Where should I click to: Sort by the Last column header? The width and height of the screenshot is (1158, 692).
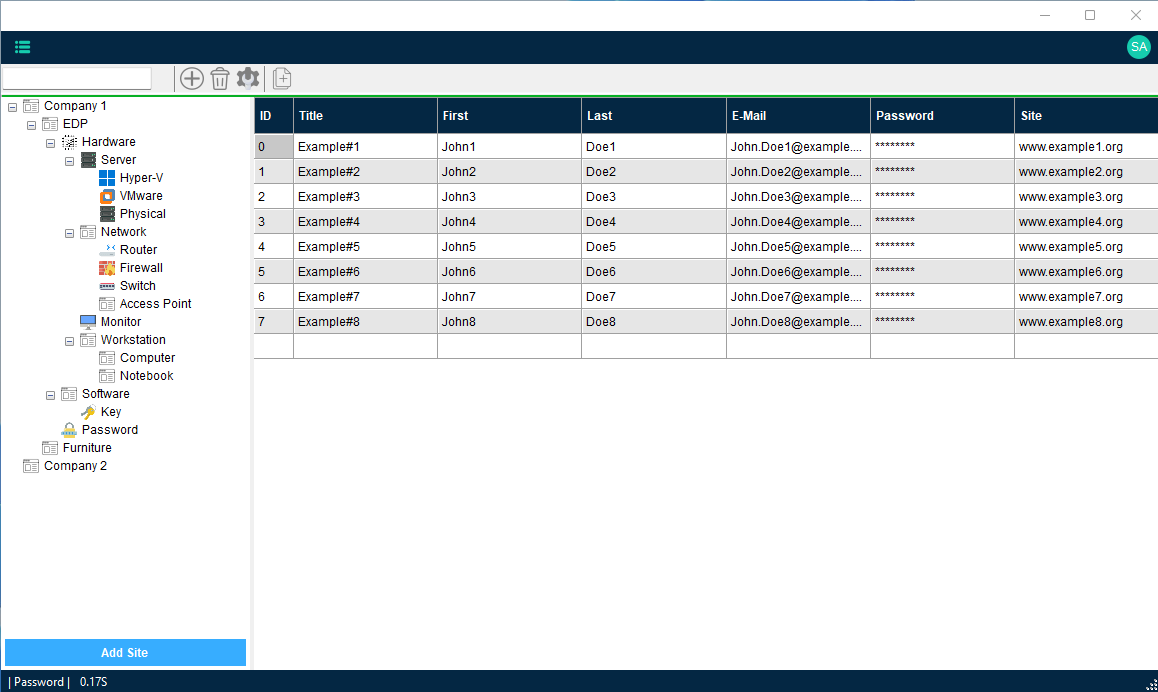[x=654, y=115]
